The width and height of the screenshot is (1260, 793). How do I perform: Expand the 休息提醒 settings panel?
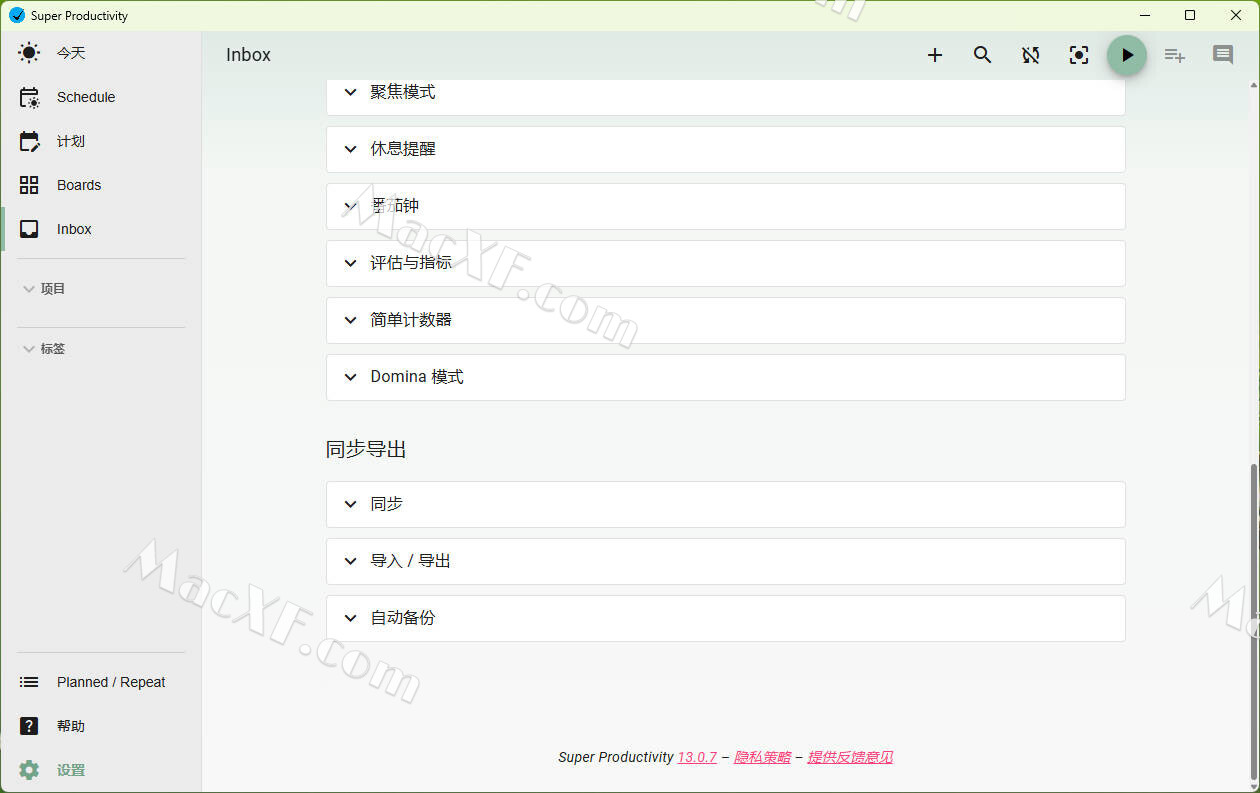726,149
